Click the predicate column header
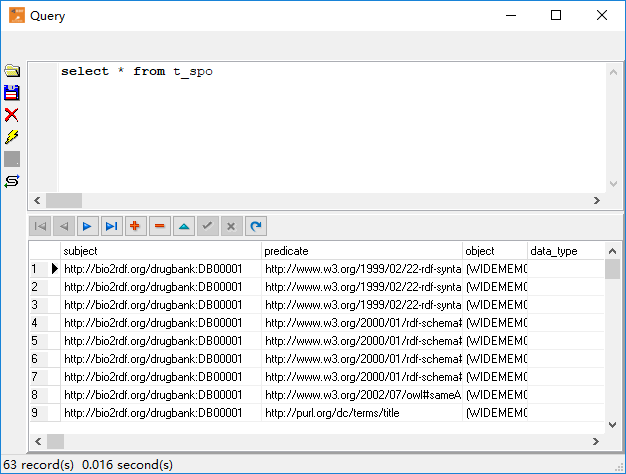Screen dimensions: 626x474 point(360,251)
